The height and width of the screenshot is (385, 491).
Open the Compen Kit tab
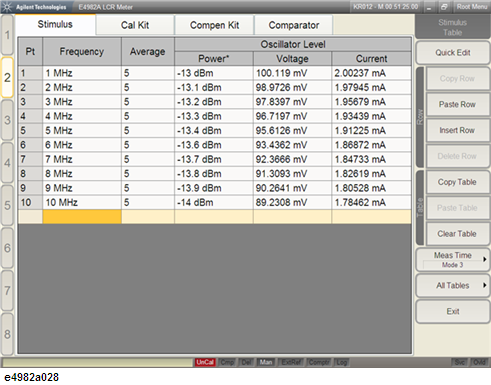click(x=214, y=25)
